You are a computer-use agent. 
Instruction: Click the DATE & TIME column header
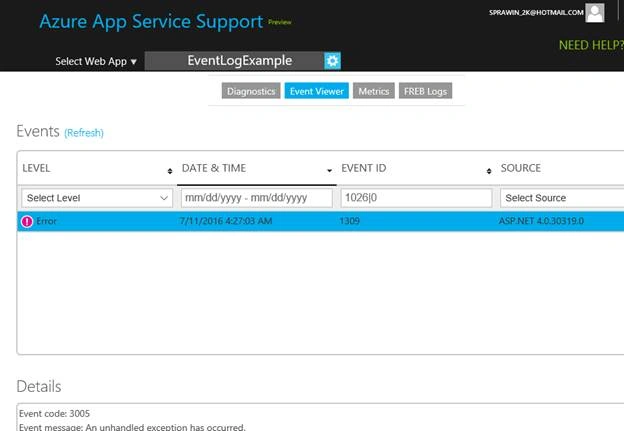click(x=214, y=168)
